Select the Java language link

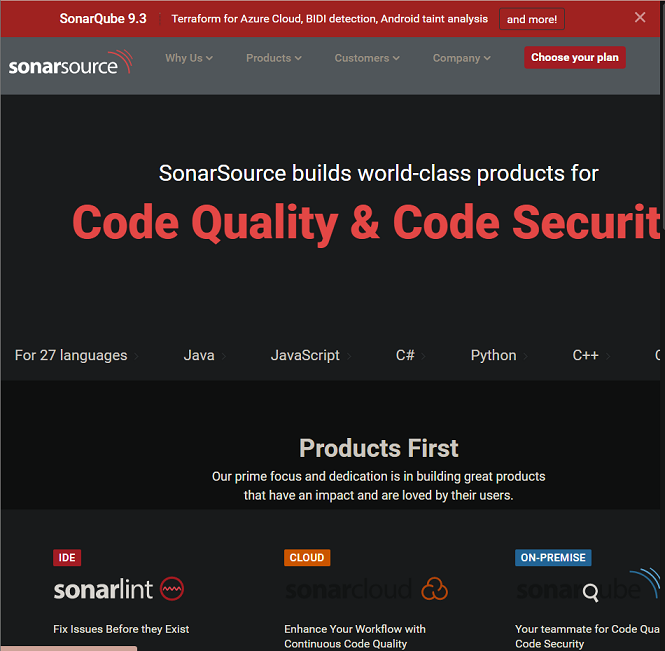pos(204,355)
